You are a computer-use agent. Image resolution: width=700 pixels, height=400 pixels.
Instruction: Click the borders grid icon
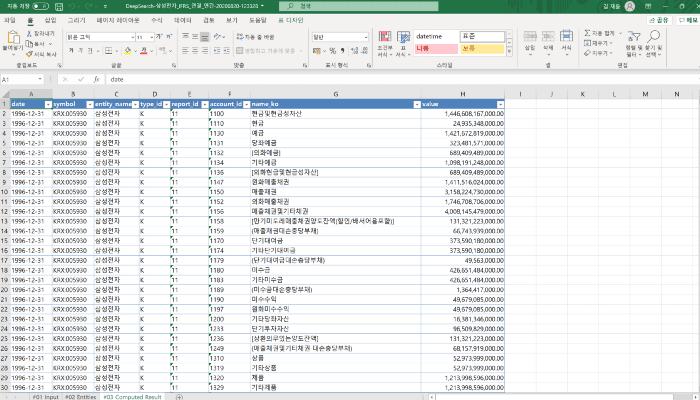(108, 51)
